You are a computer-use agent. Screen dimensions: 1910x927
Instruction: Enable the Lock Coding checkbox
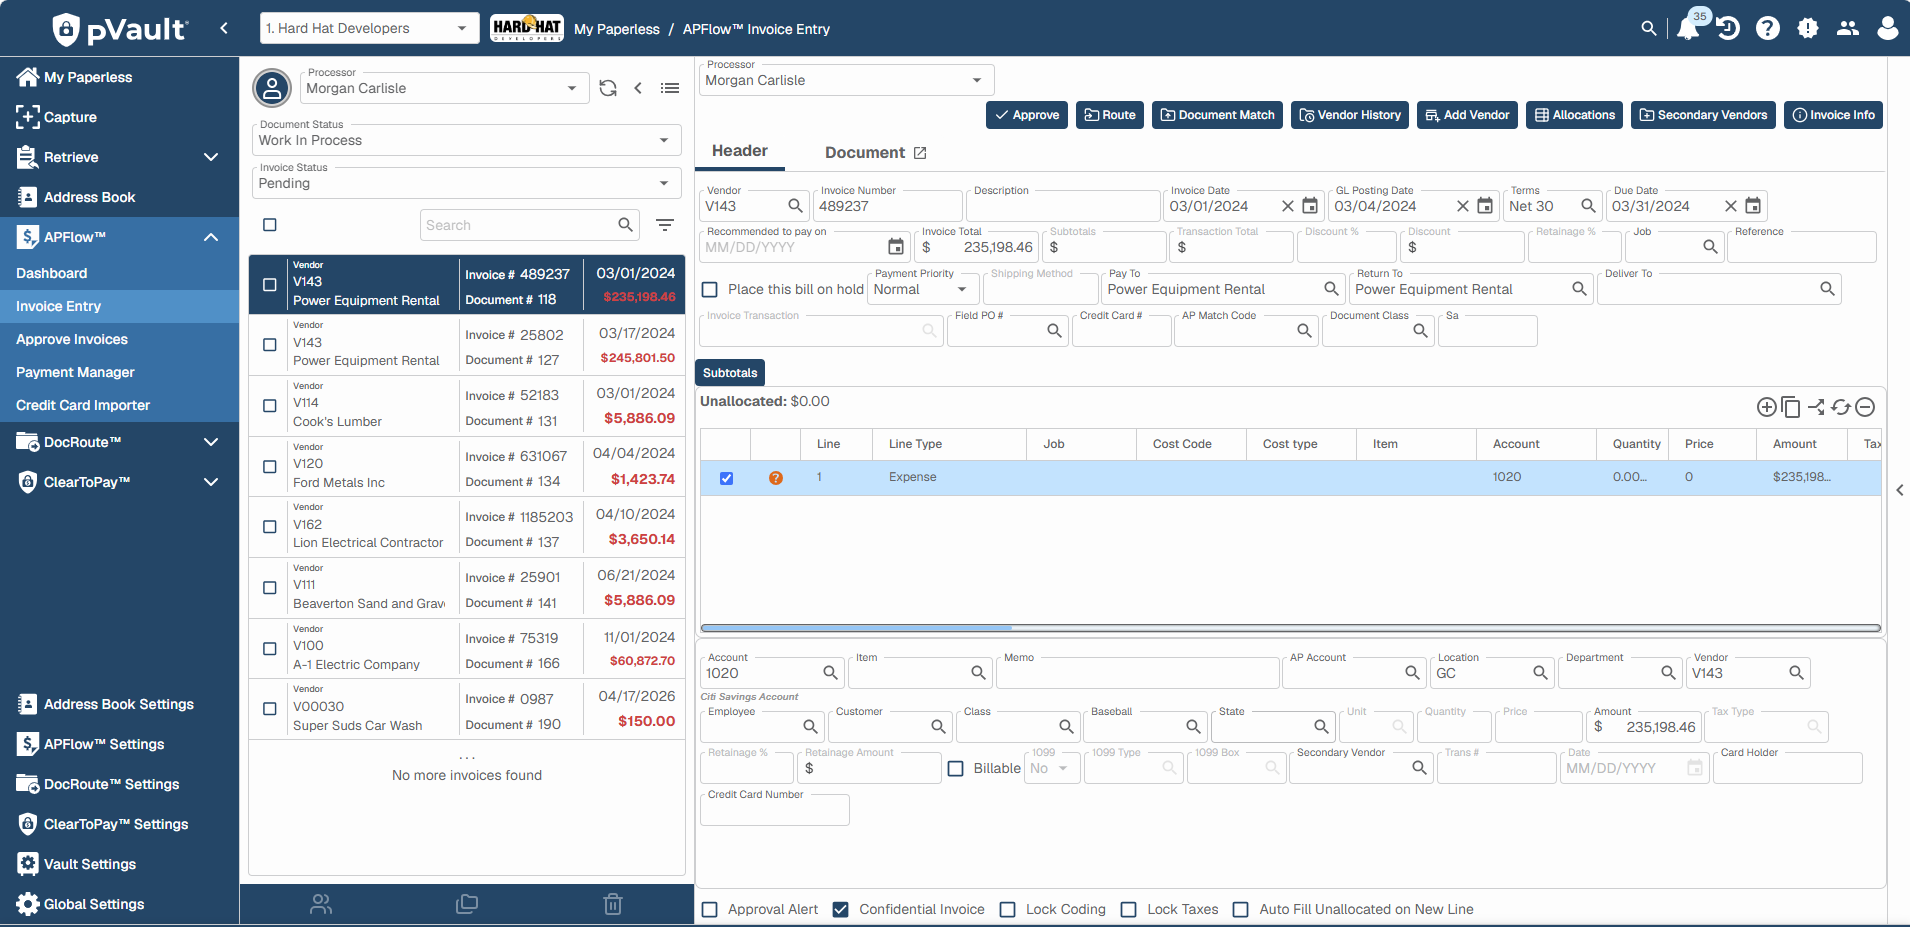(1008, 909)
